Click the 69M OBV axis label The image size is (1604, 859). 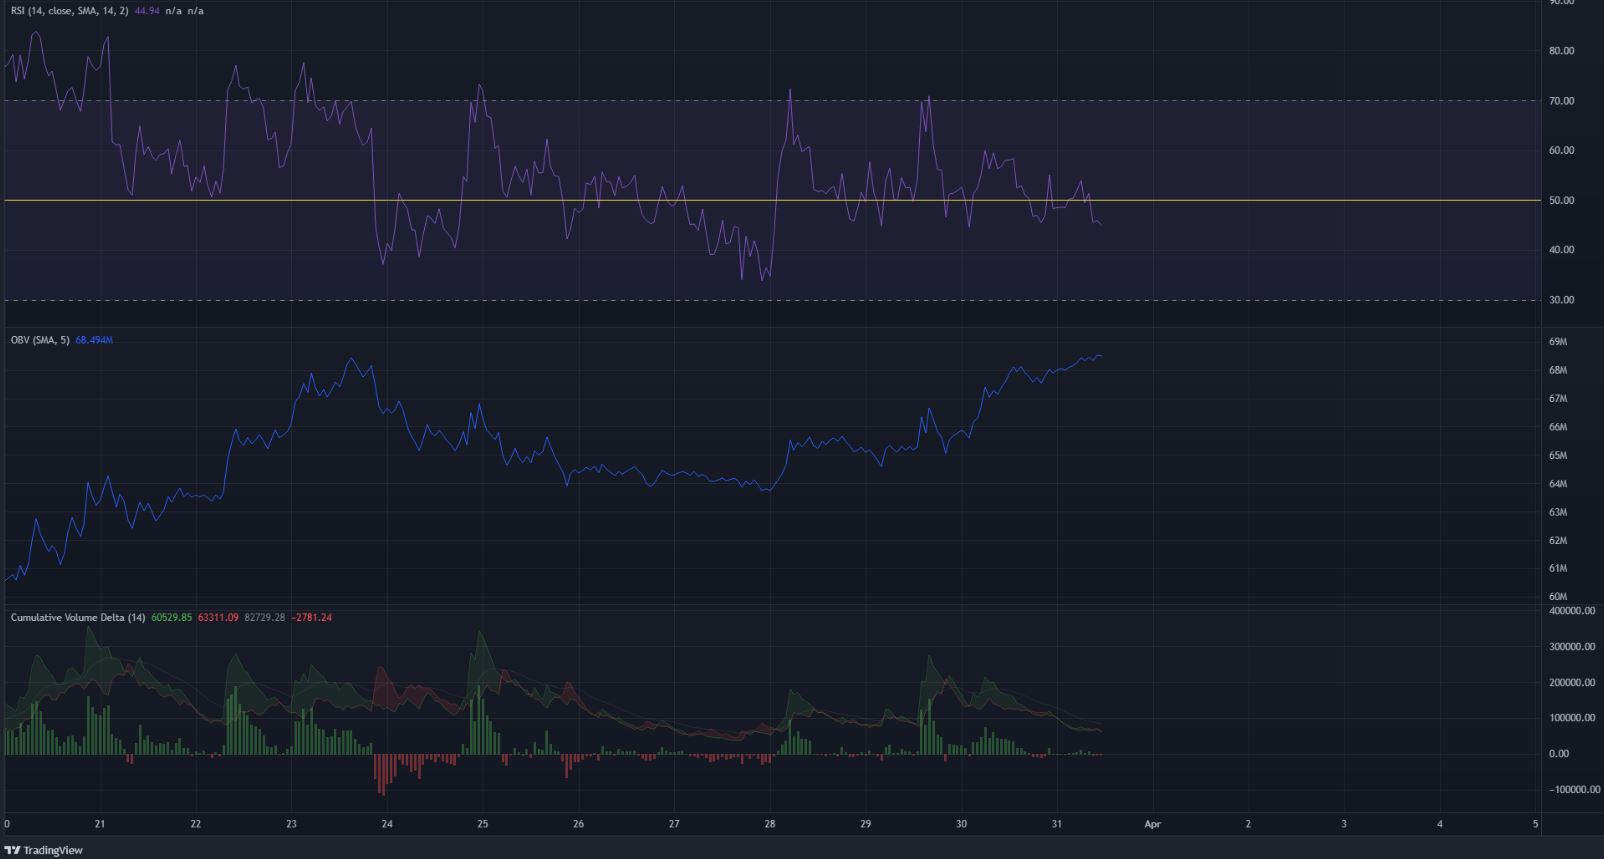[1557, 342]
